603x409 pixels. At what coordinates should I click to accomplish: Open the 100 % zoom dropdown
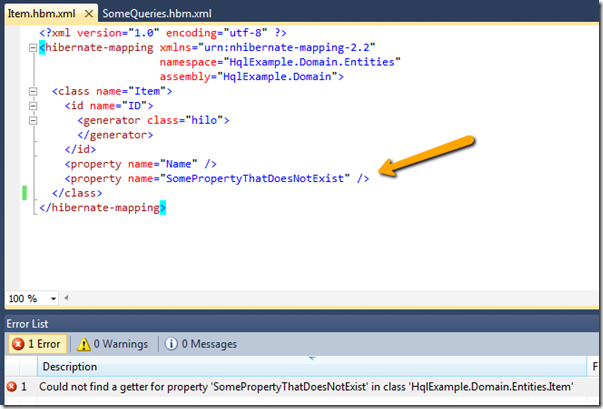53,298
